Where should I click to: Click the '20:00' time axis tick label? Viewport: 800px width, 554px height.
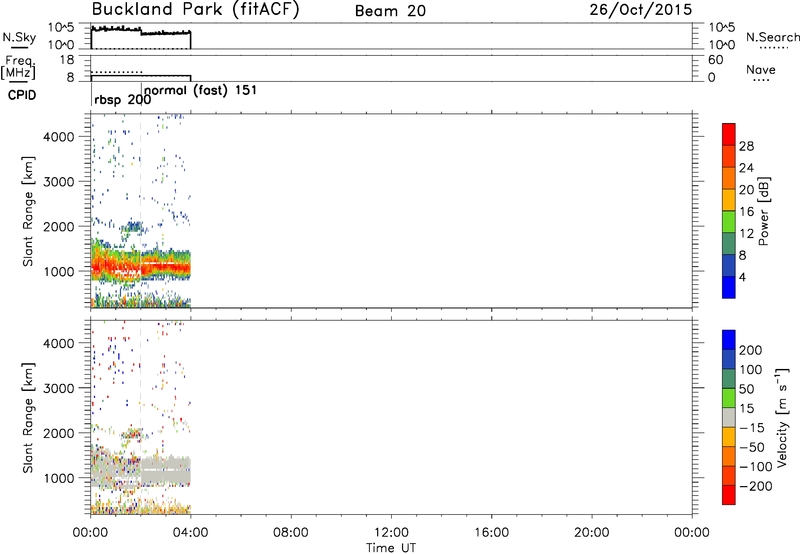592,533
